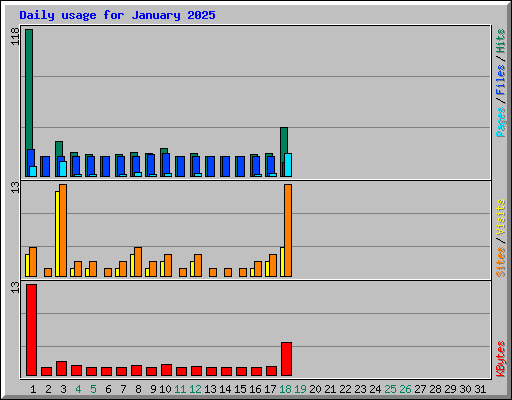Click the red 'KBytes' legend label
Screen dimensions: 512x400
coord(500,359)
